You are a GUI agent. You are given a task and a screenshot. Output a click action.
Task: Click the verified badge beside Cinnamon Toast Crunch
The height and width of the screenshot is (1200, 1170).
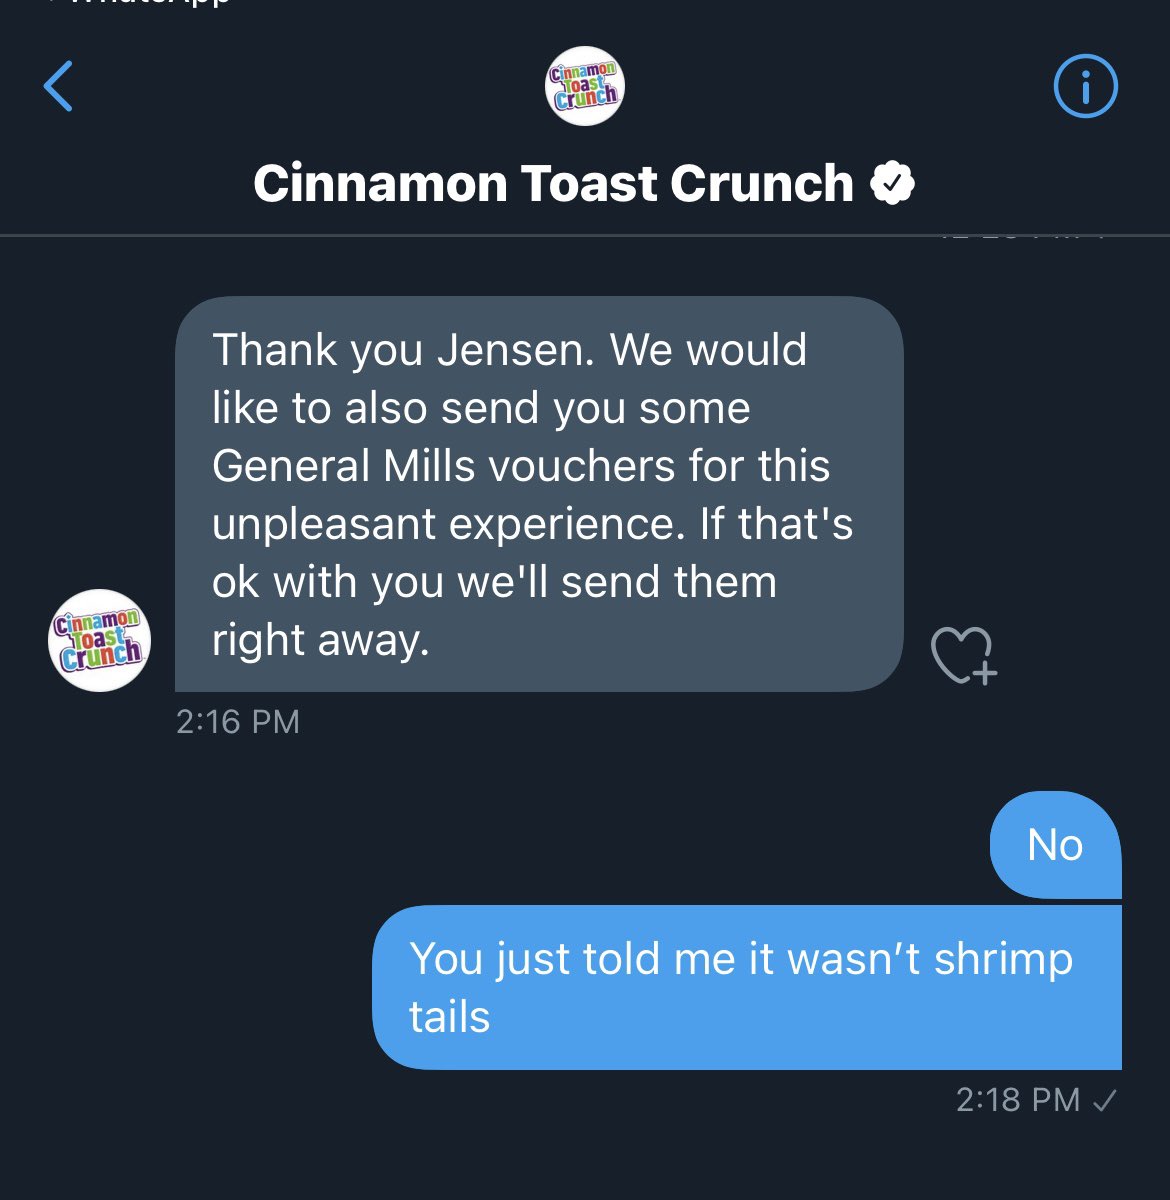tap(893, 182)
